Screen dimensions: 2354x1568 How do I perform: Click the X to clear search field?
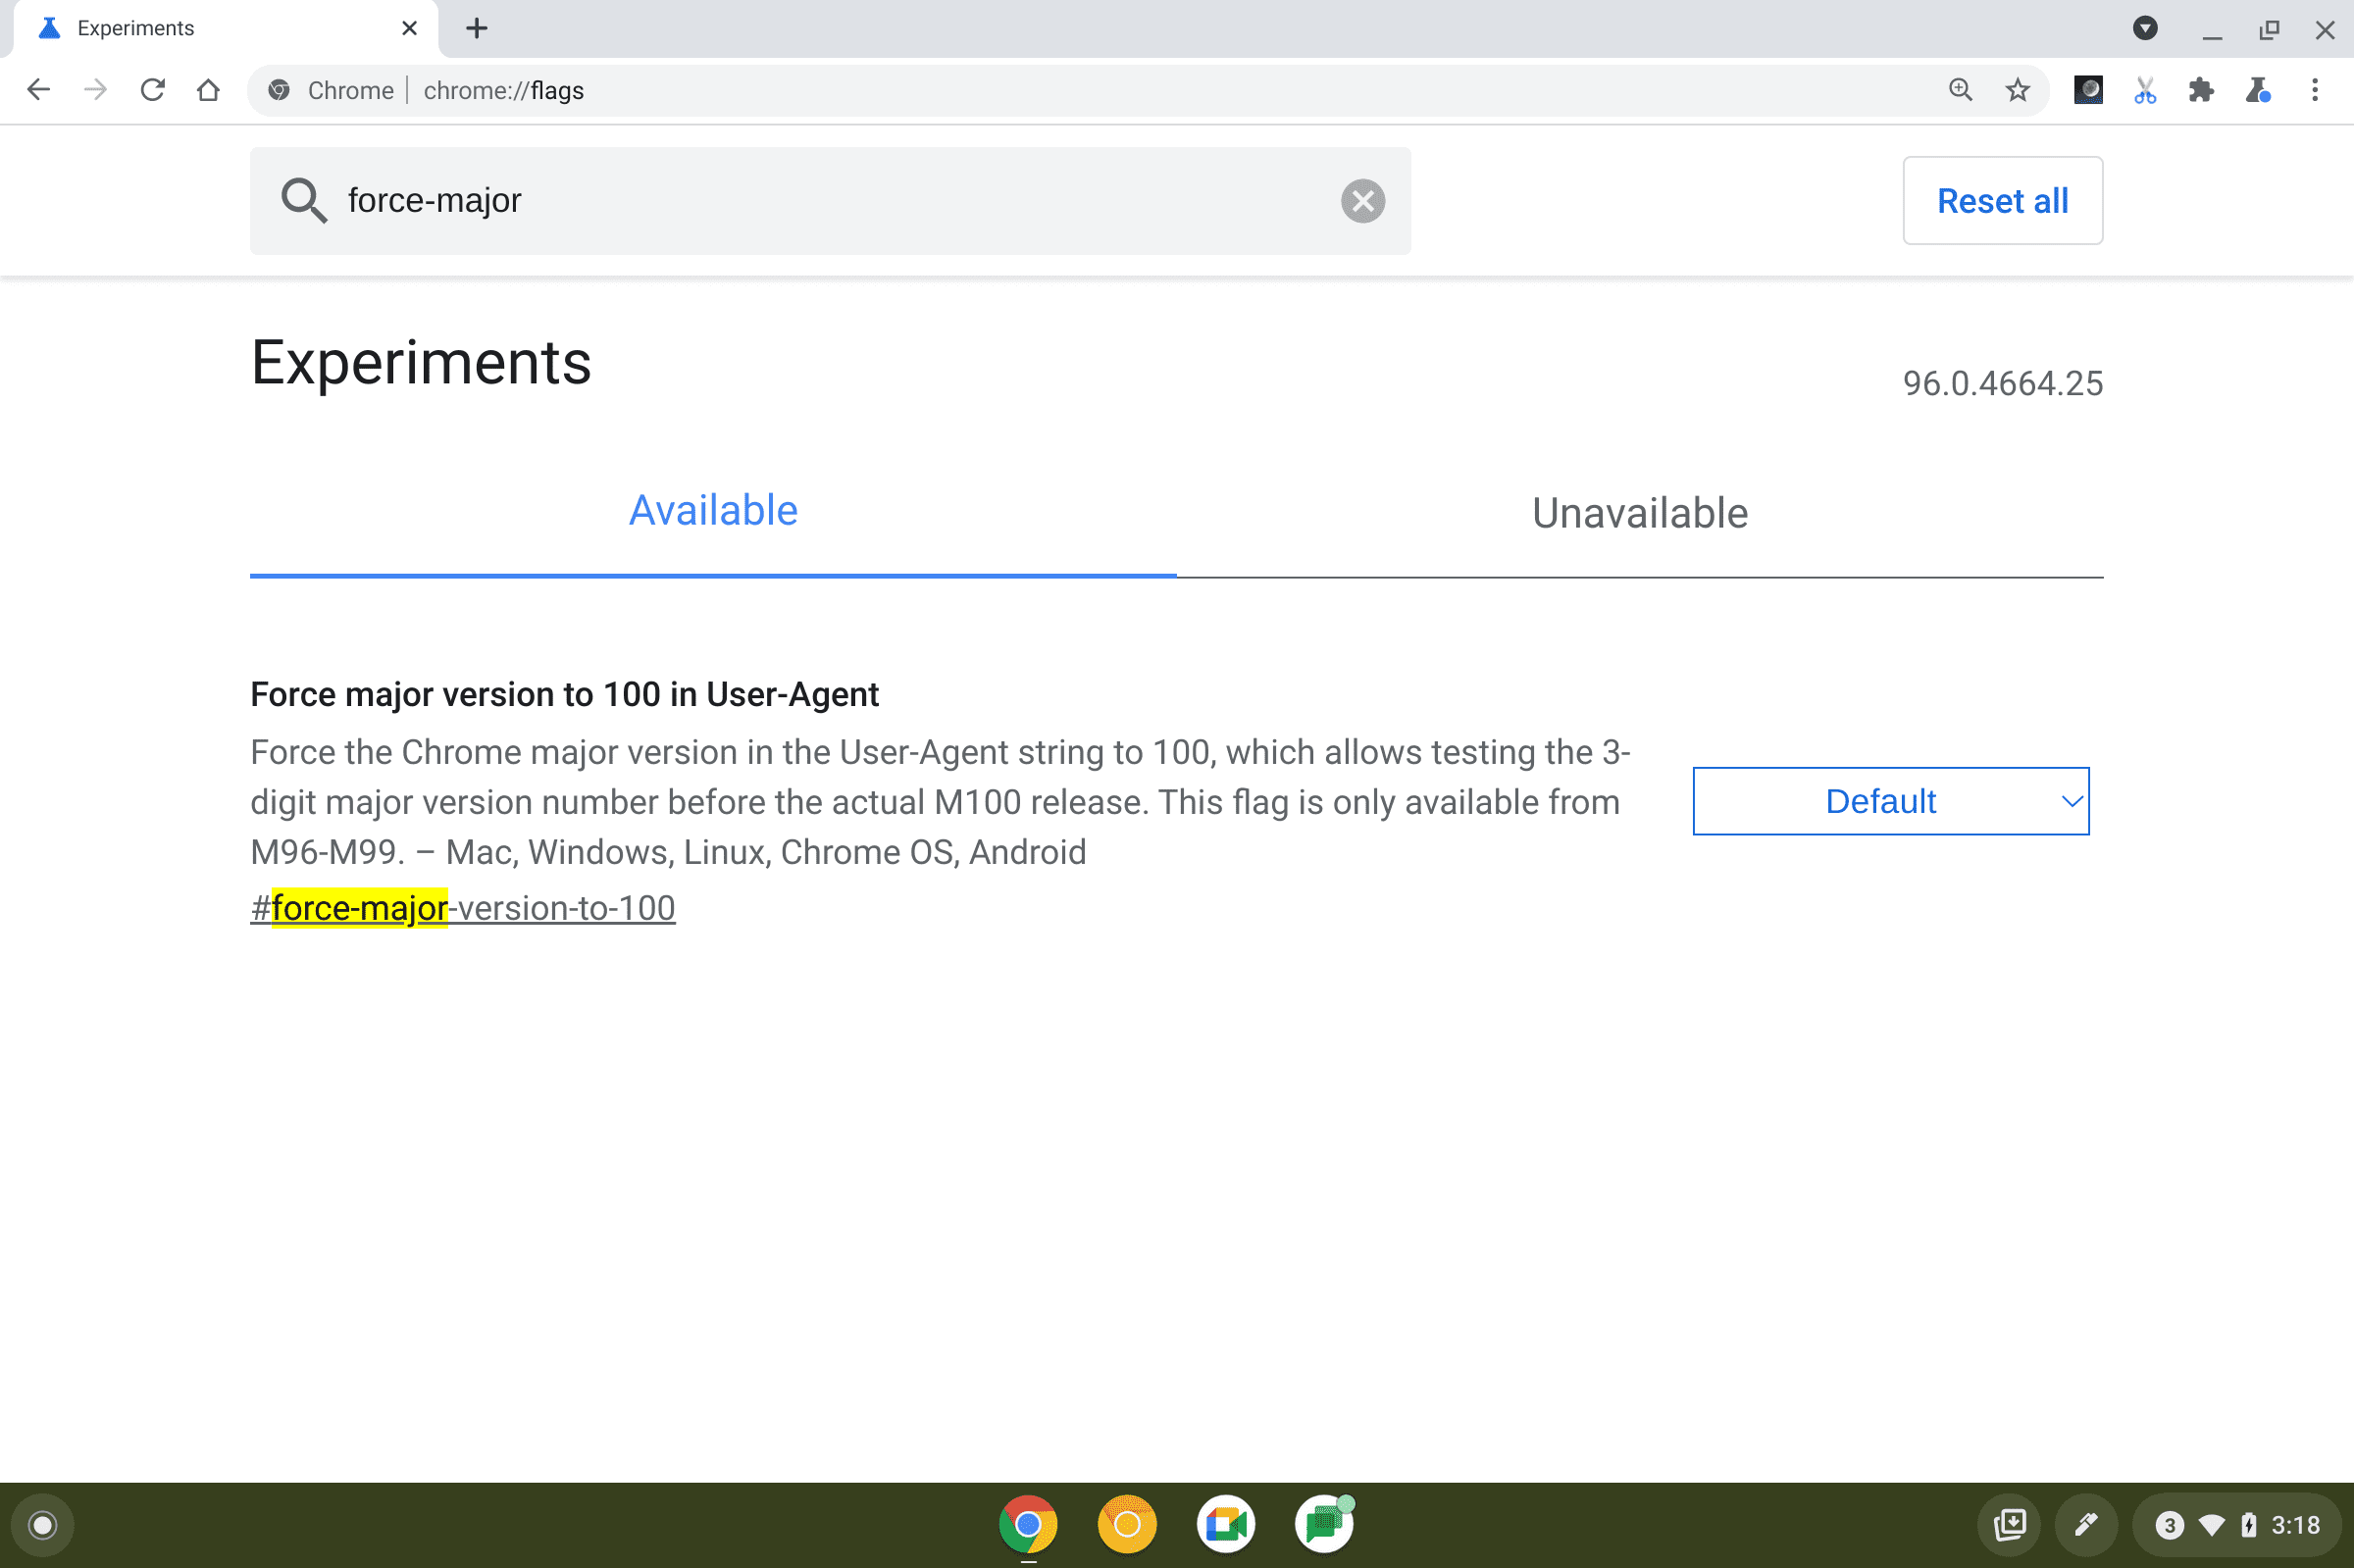coord(1363,199)
